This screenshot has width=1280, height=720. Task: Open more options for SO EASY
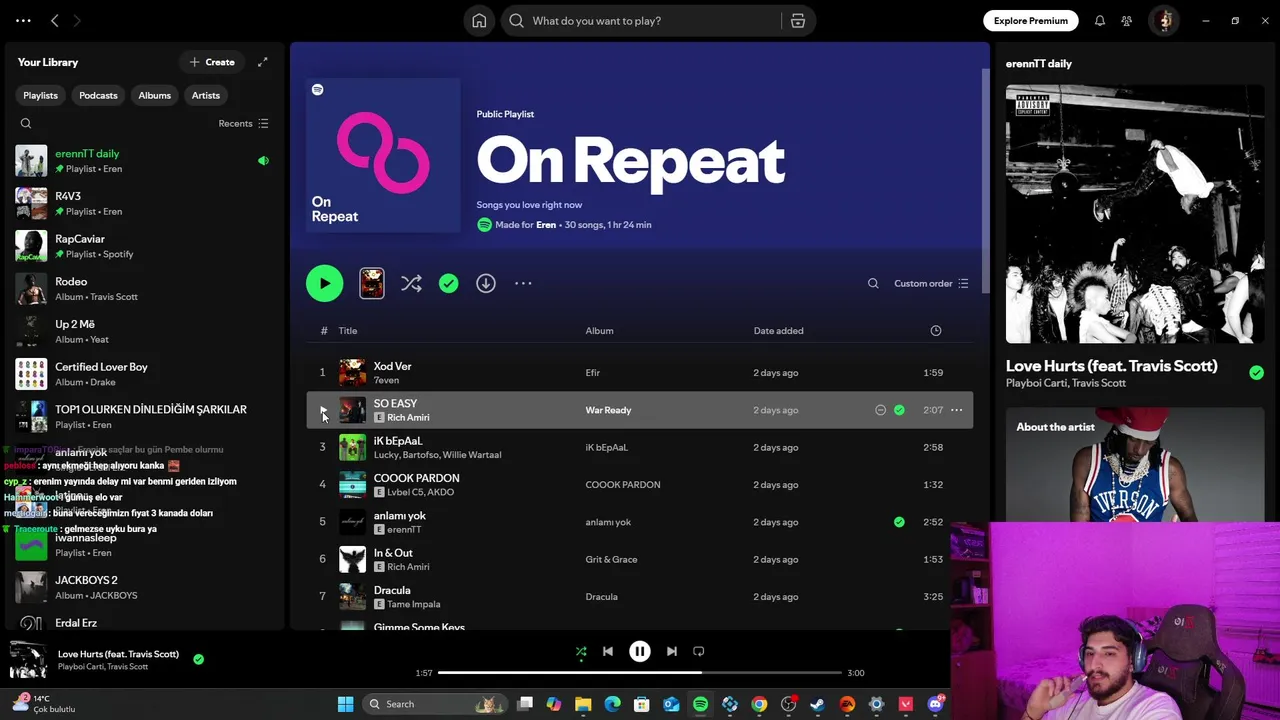click(956, 410)
